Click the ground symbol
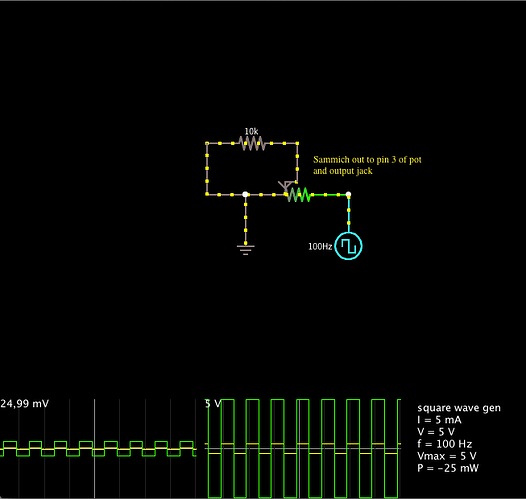Viewport: 526px width, 499px height. pos(246,250)
